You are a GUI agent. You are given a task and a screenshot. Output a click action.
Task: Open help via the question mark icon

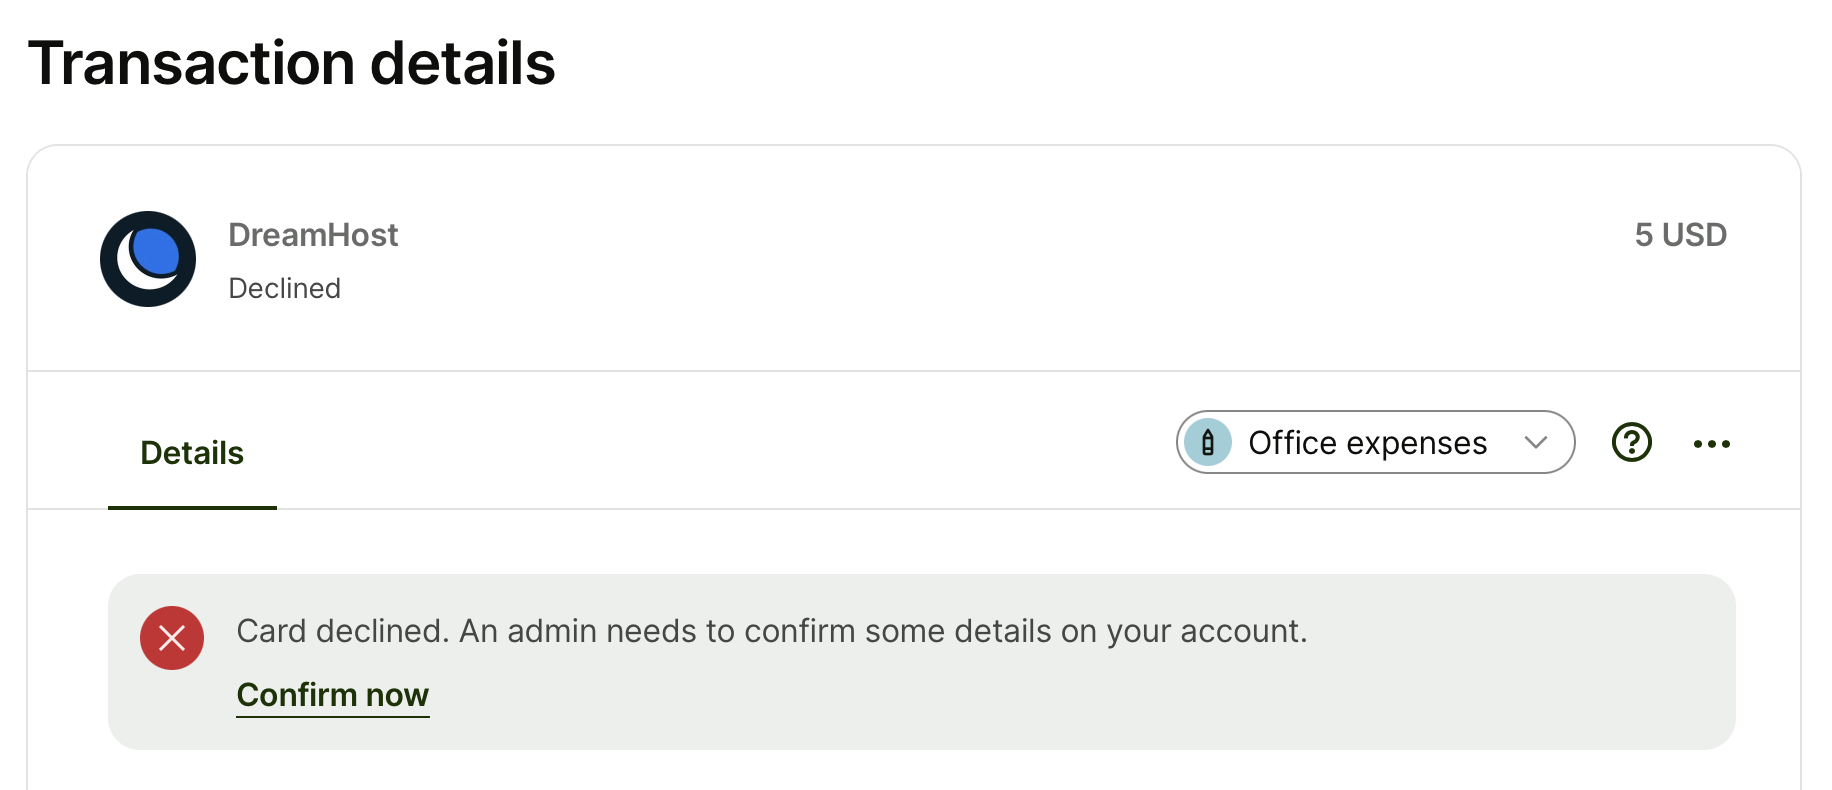point(1632,442)
